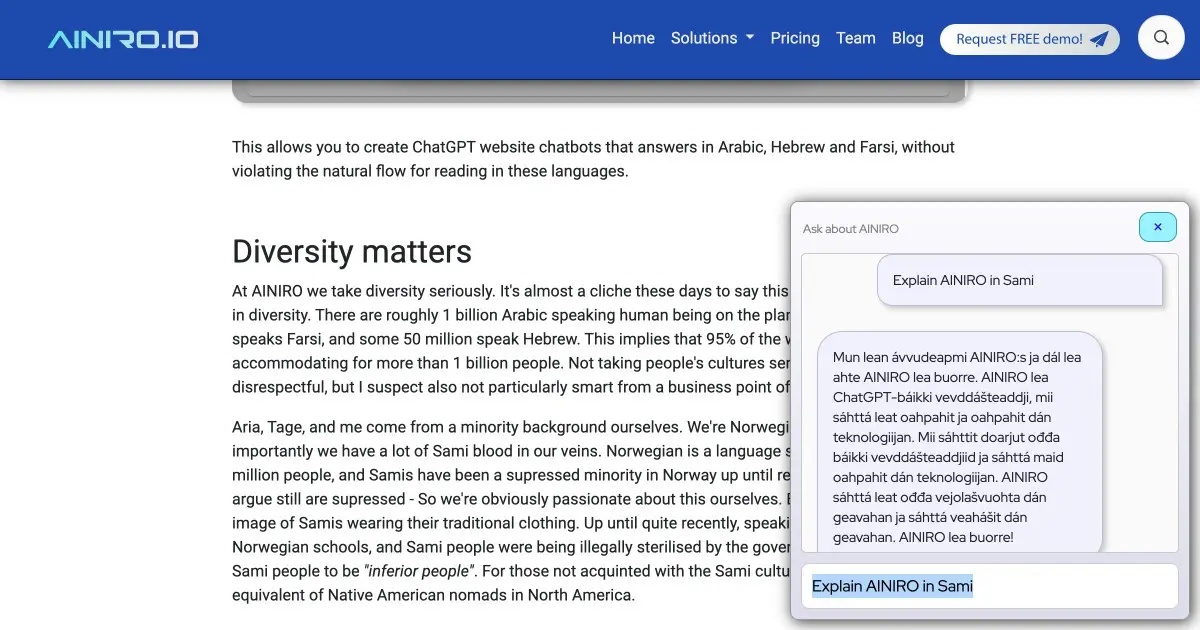
Task: Click the X icon to close the chatbot
Action: click(1157, 227)
